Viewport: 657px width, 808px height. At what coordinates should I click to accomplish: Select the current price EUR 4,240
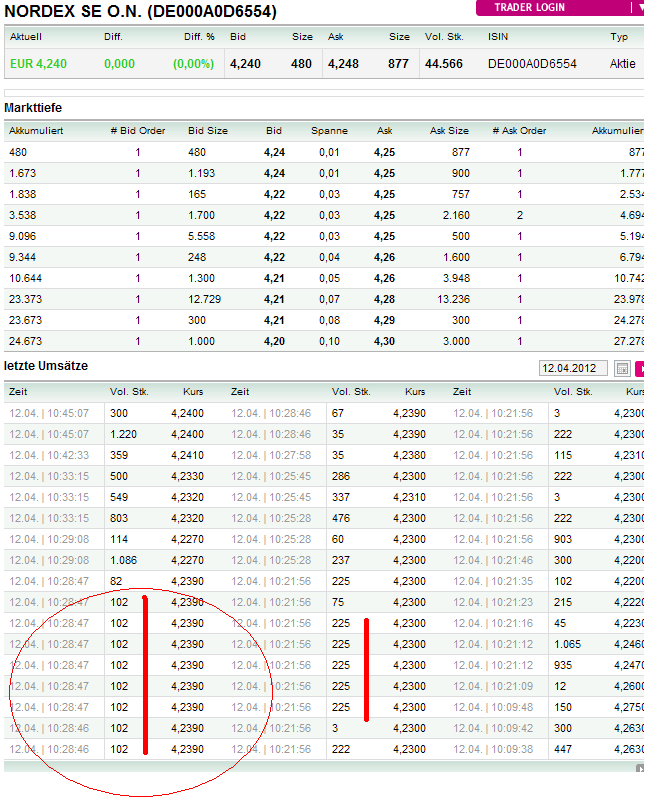click(x=39, y=64)
